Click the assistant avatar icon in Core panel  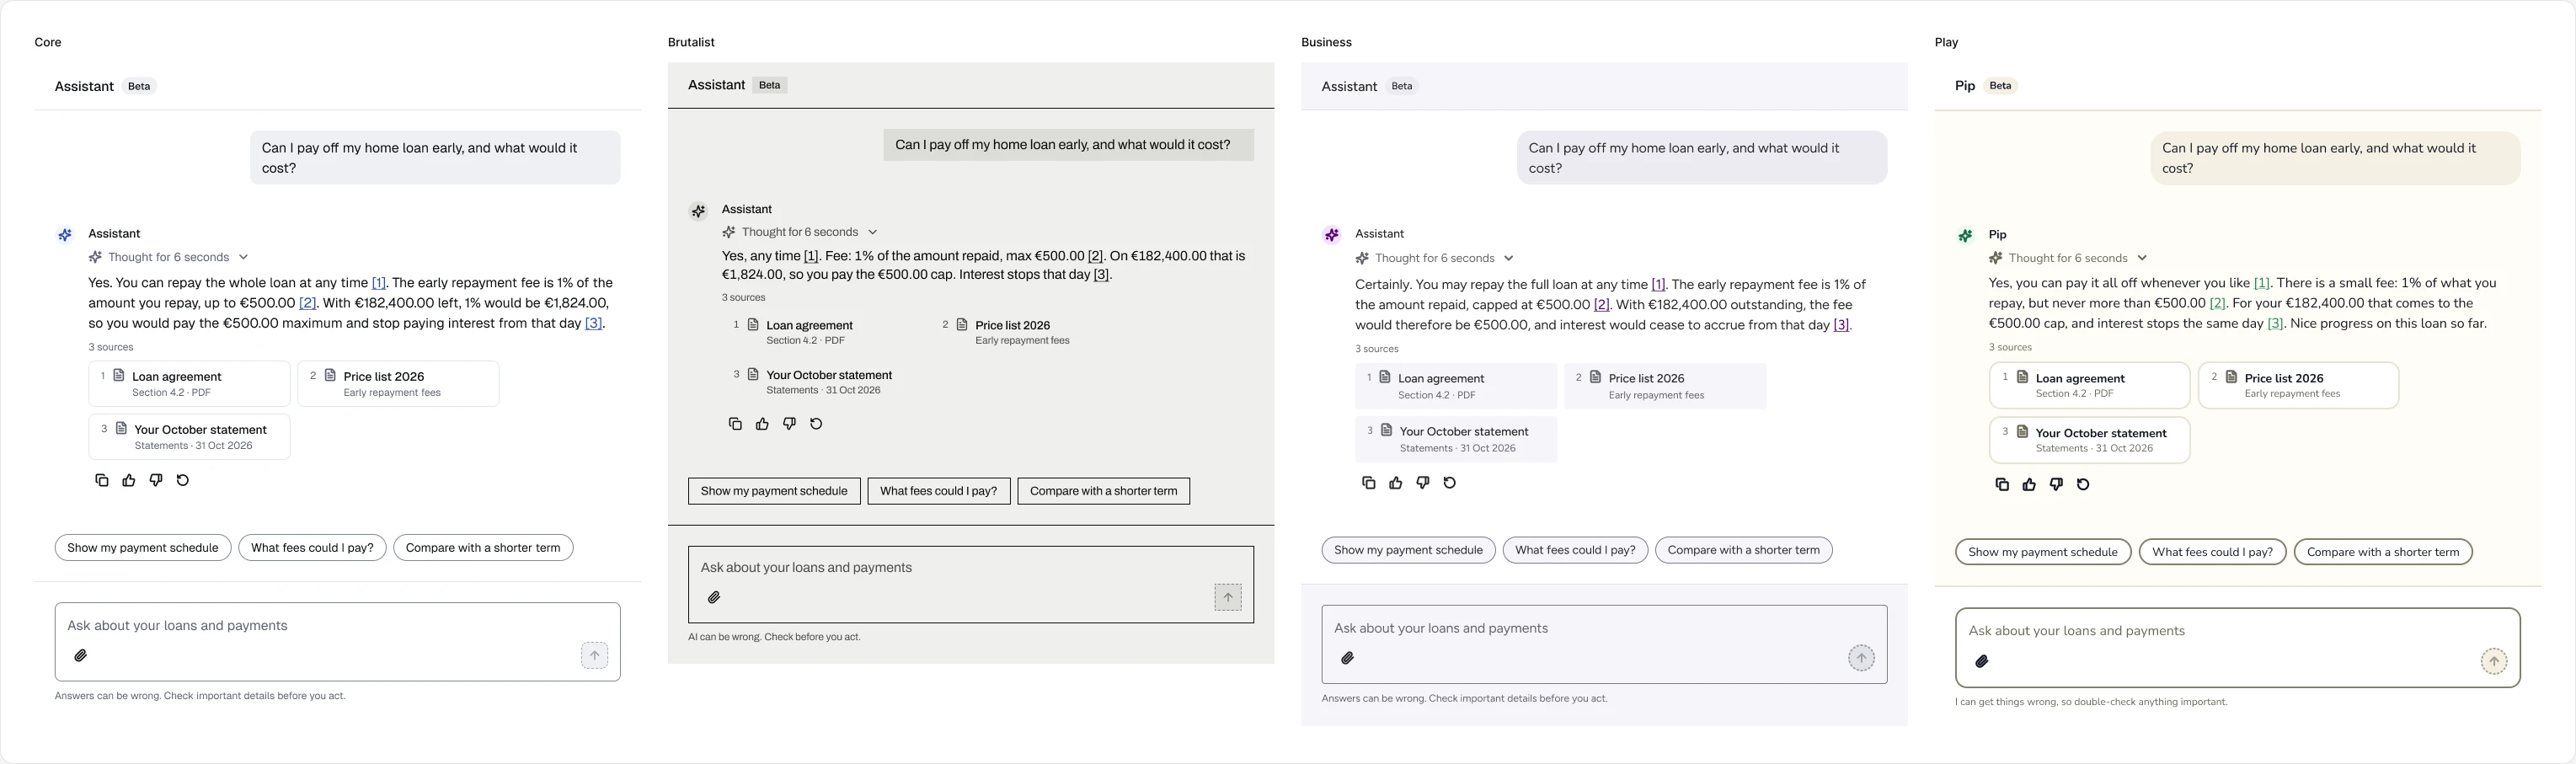[x=65, y=235]
